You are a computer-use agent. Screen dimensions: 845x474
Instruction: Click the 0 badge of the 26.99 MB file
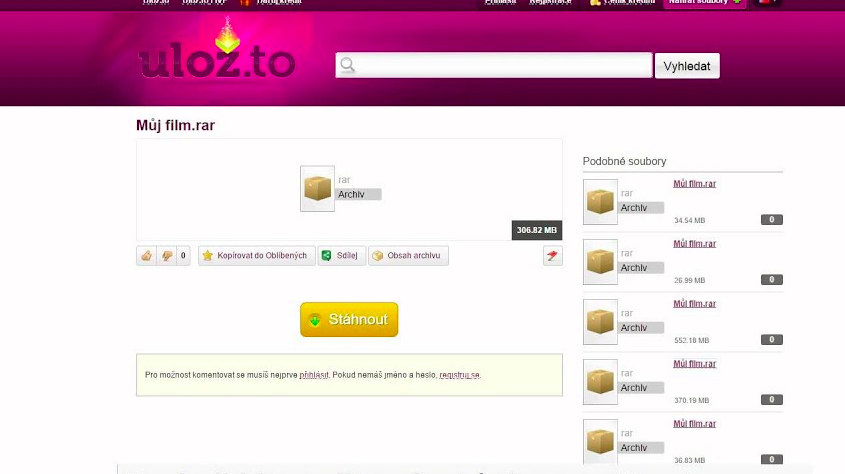tap(772, 280)
